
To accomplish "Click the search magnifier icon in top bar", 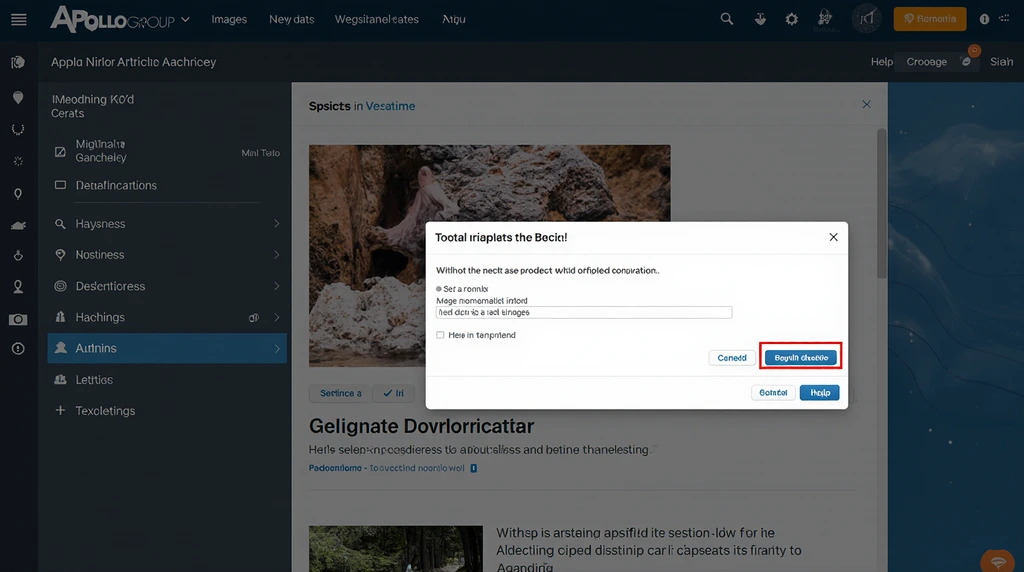I will pos(727,19).
